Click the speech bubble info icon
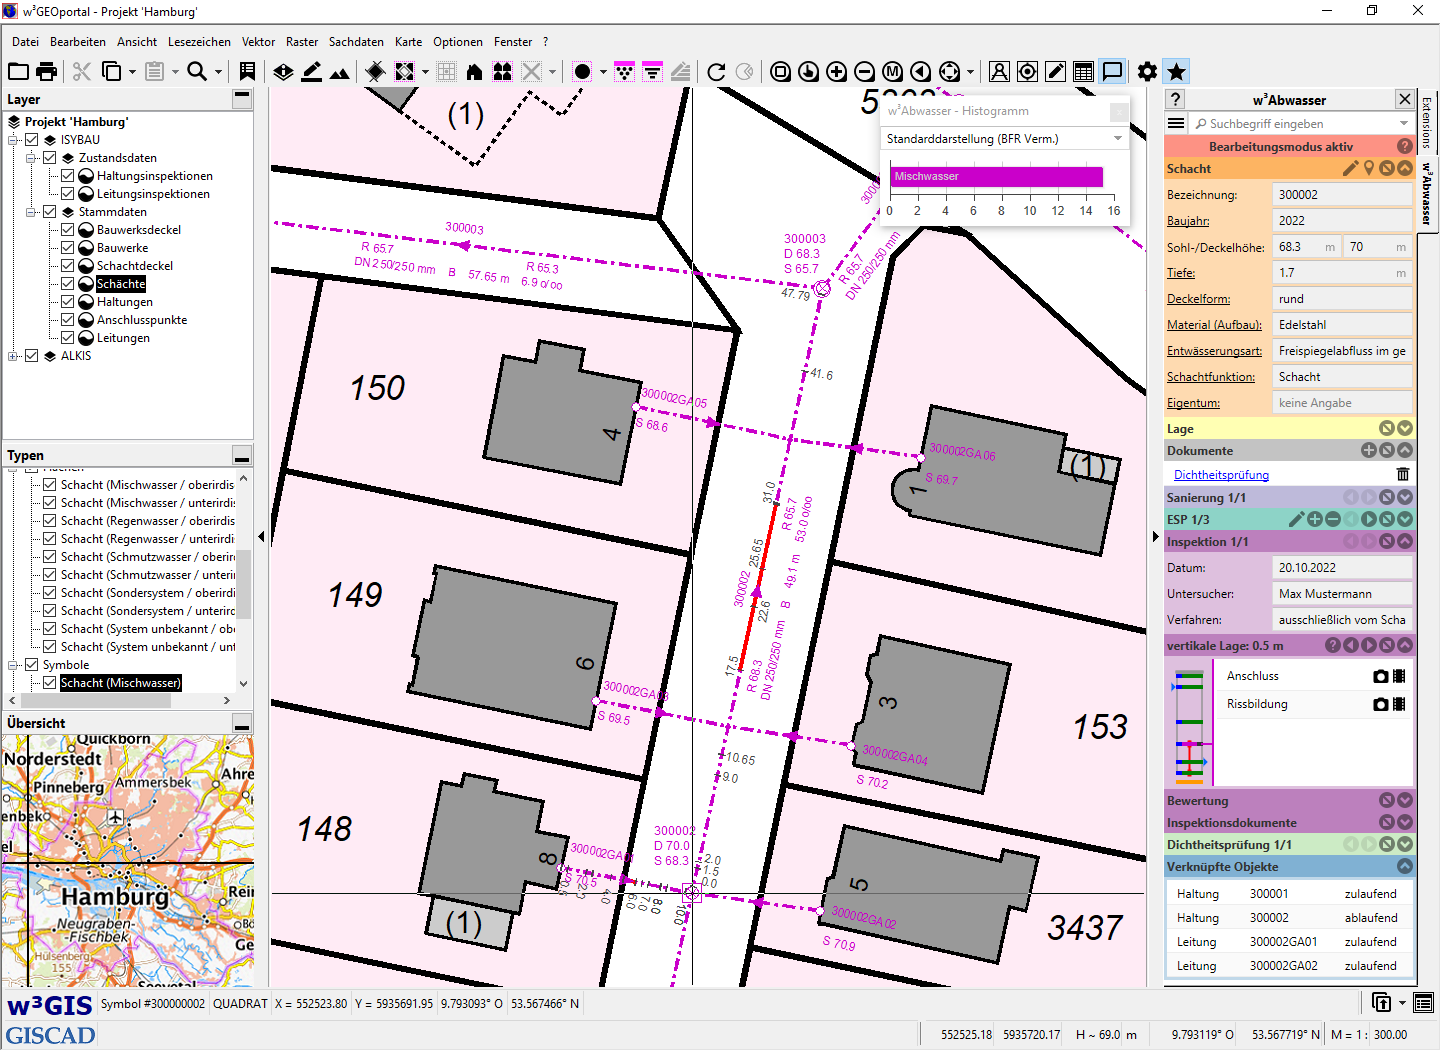The height and width of the screenshot is (1050, 1440). point(1112,71)
